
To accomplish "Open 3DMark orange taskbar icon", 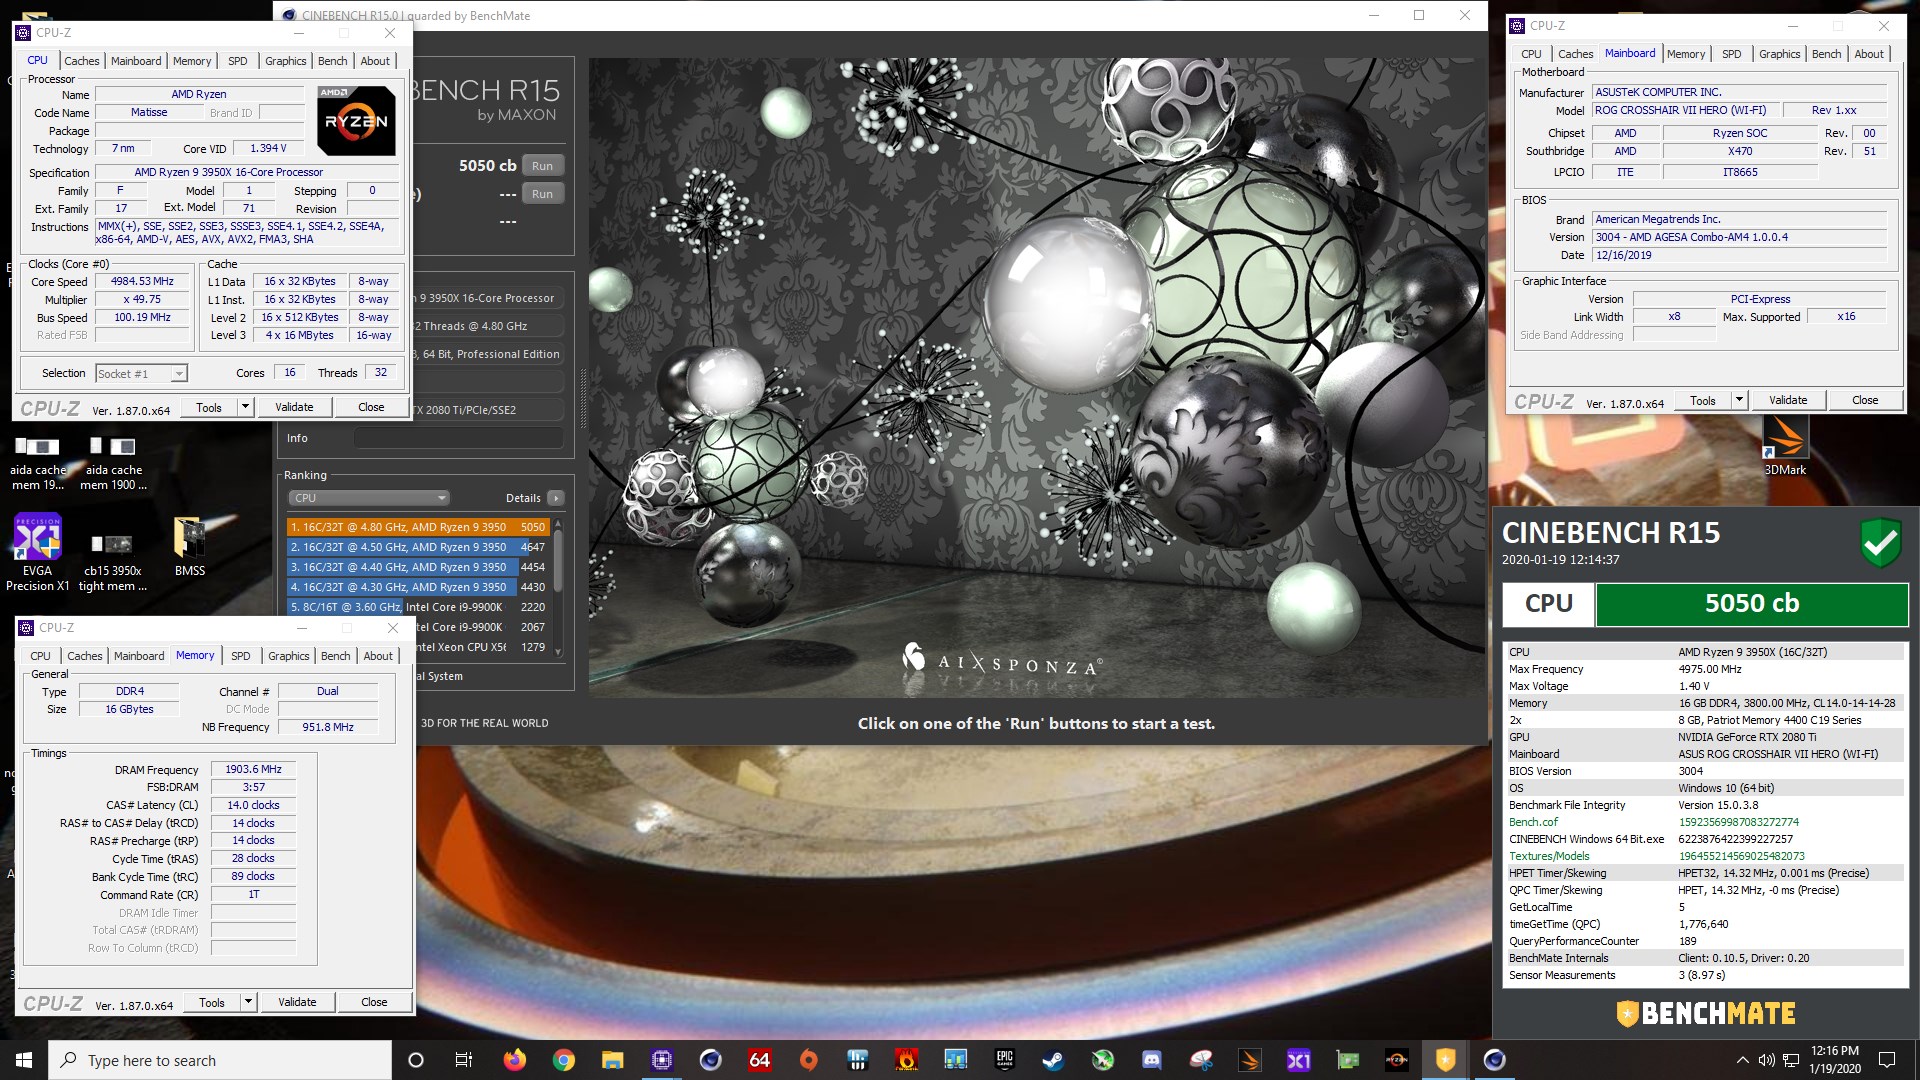I will point(1249,1060).
